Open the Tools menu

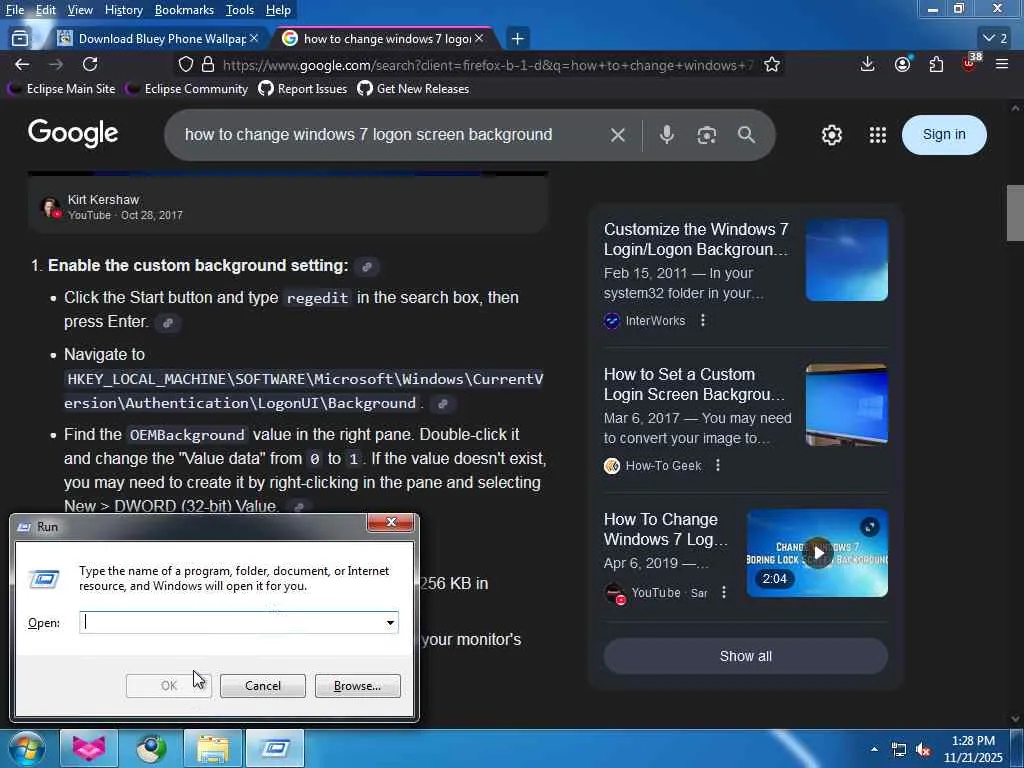coord(240,10)
